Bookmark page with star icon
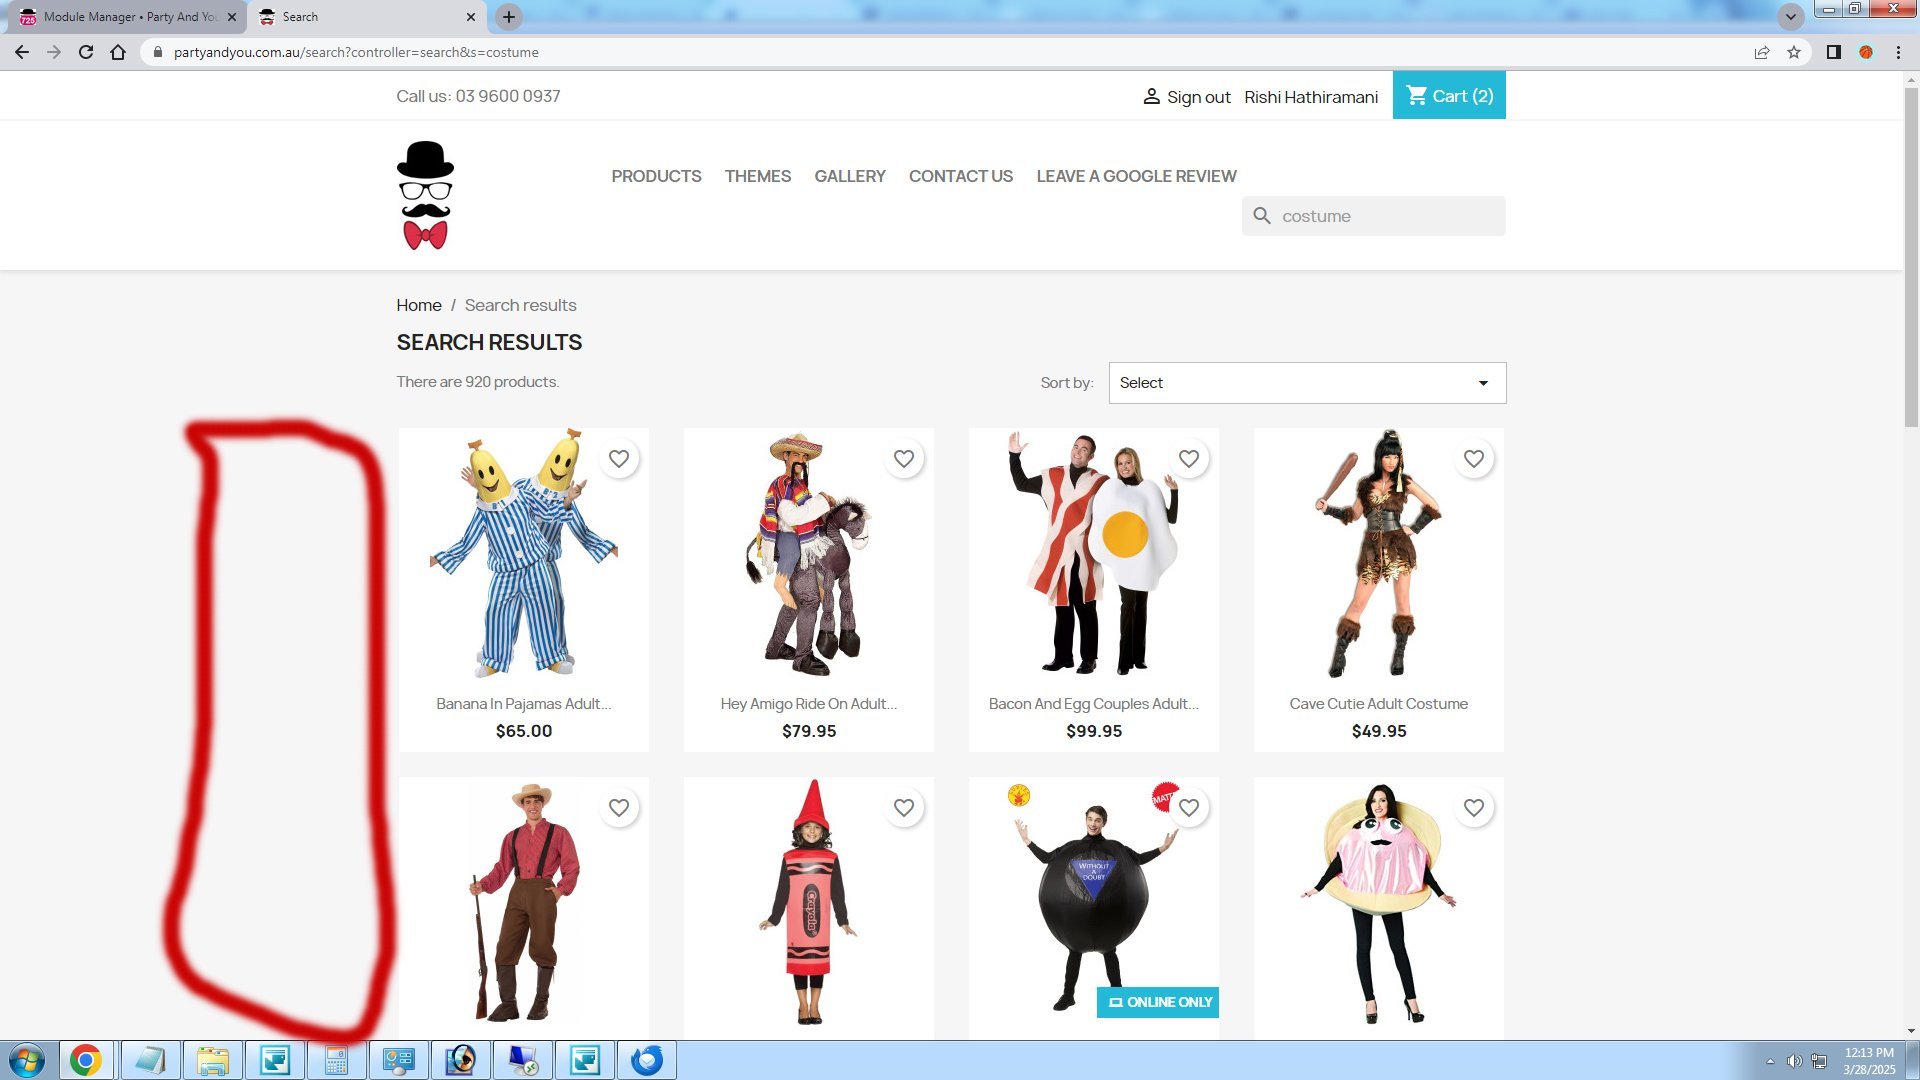Image resolution: width=1920 pixels, height=1080 pixels. pyautogui.click(x=1794, y=52)
